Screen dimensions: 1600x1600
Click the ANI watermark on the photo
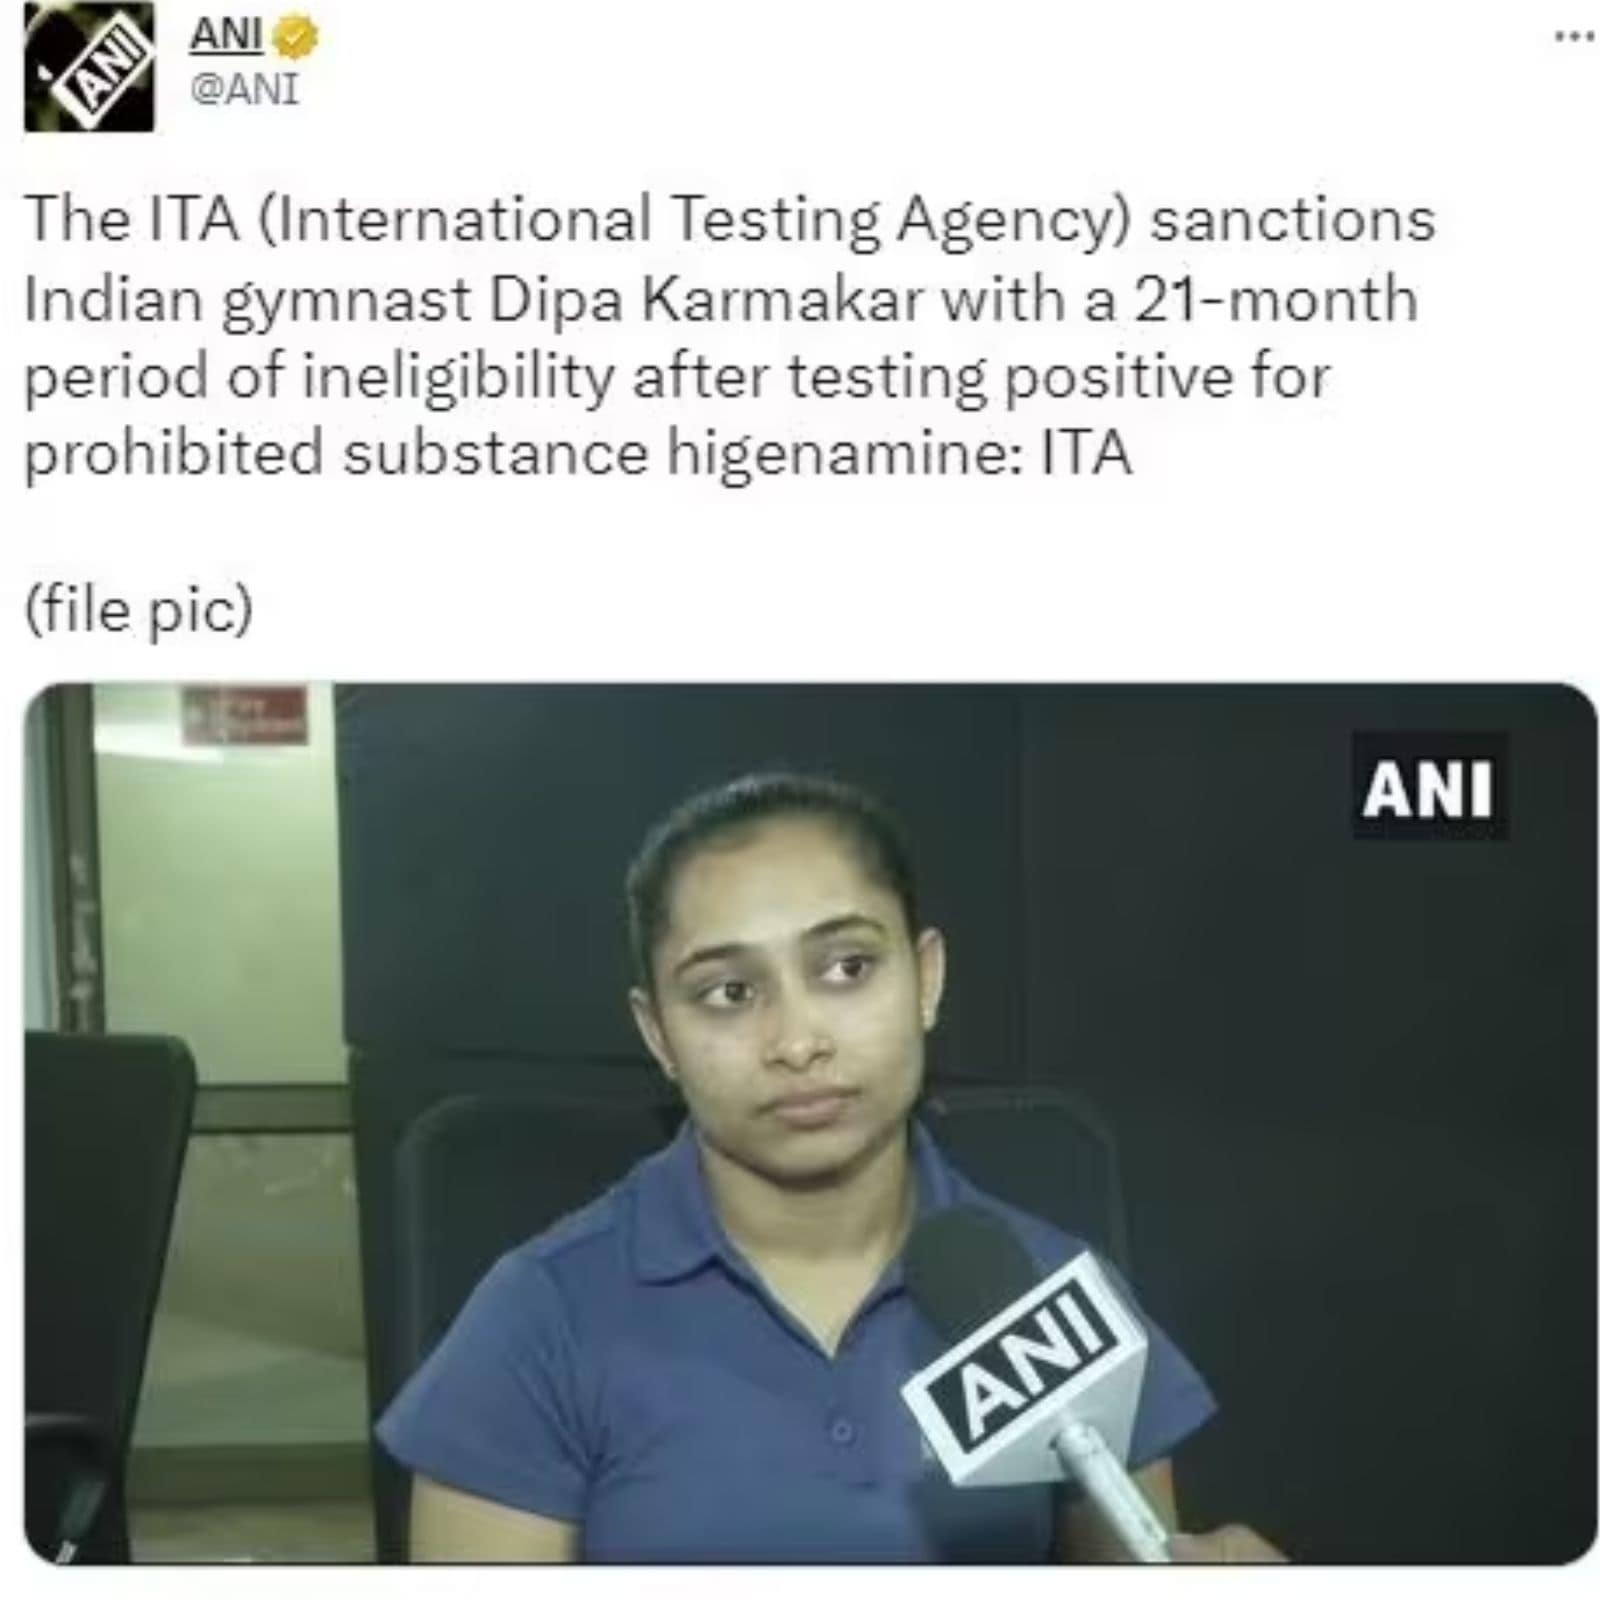point(1428,788)
